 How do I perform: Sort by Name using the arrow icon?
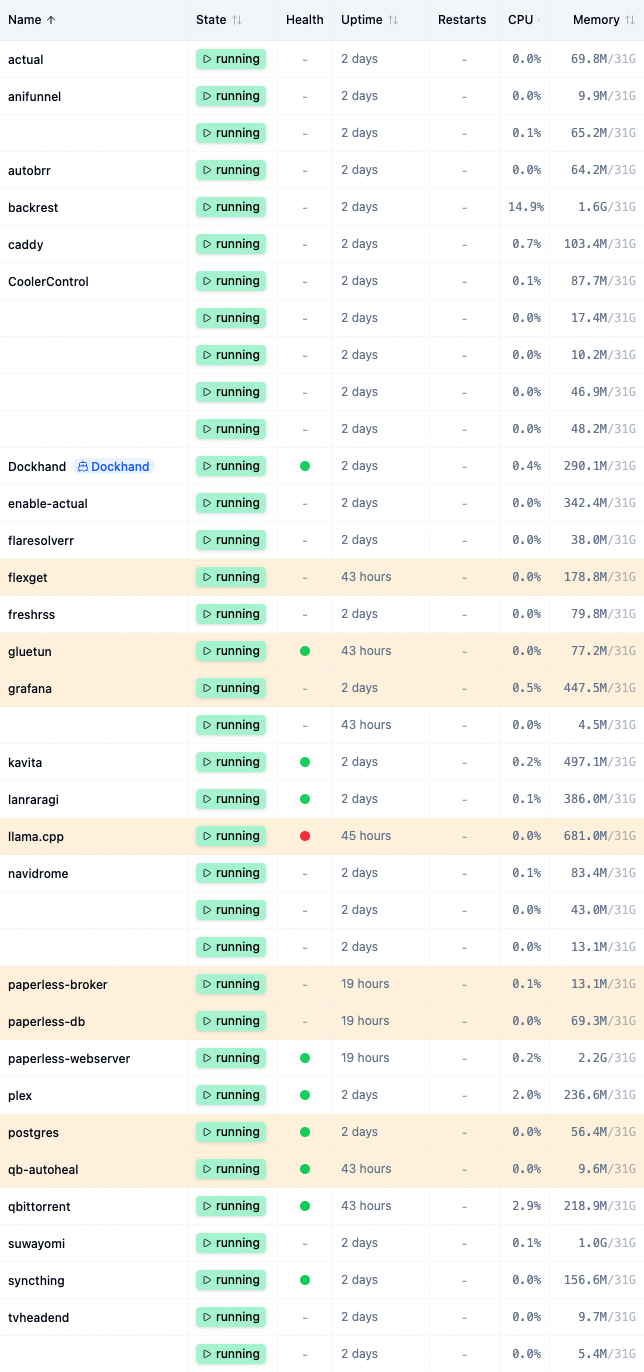pos(52,20)
